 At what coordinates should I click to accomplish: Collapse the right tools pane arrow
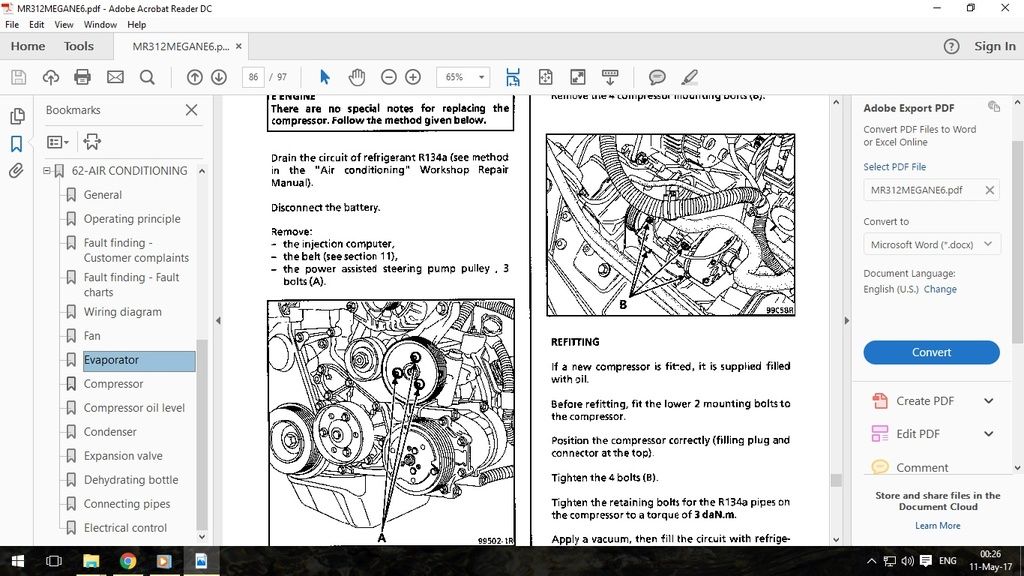[846, 321]
